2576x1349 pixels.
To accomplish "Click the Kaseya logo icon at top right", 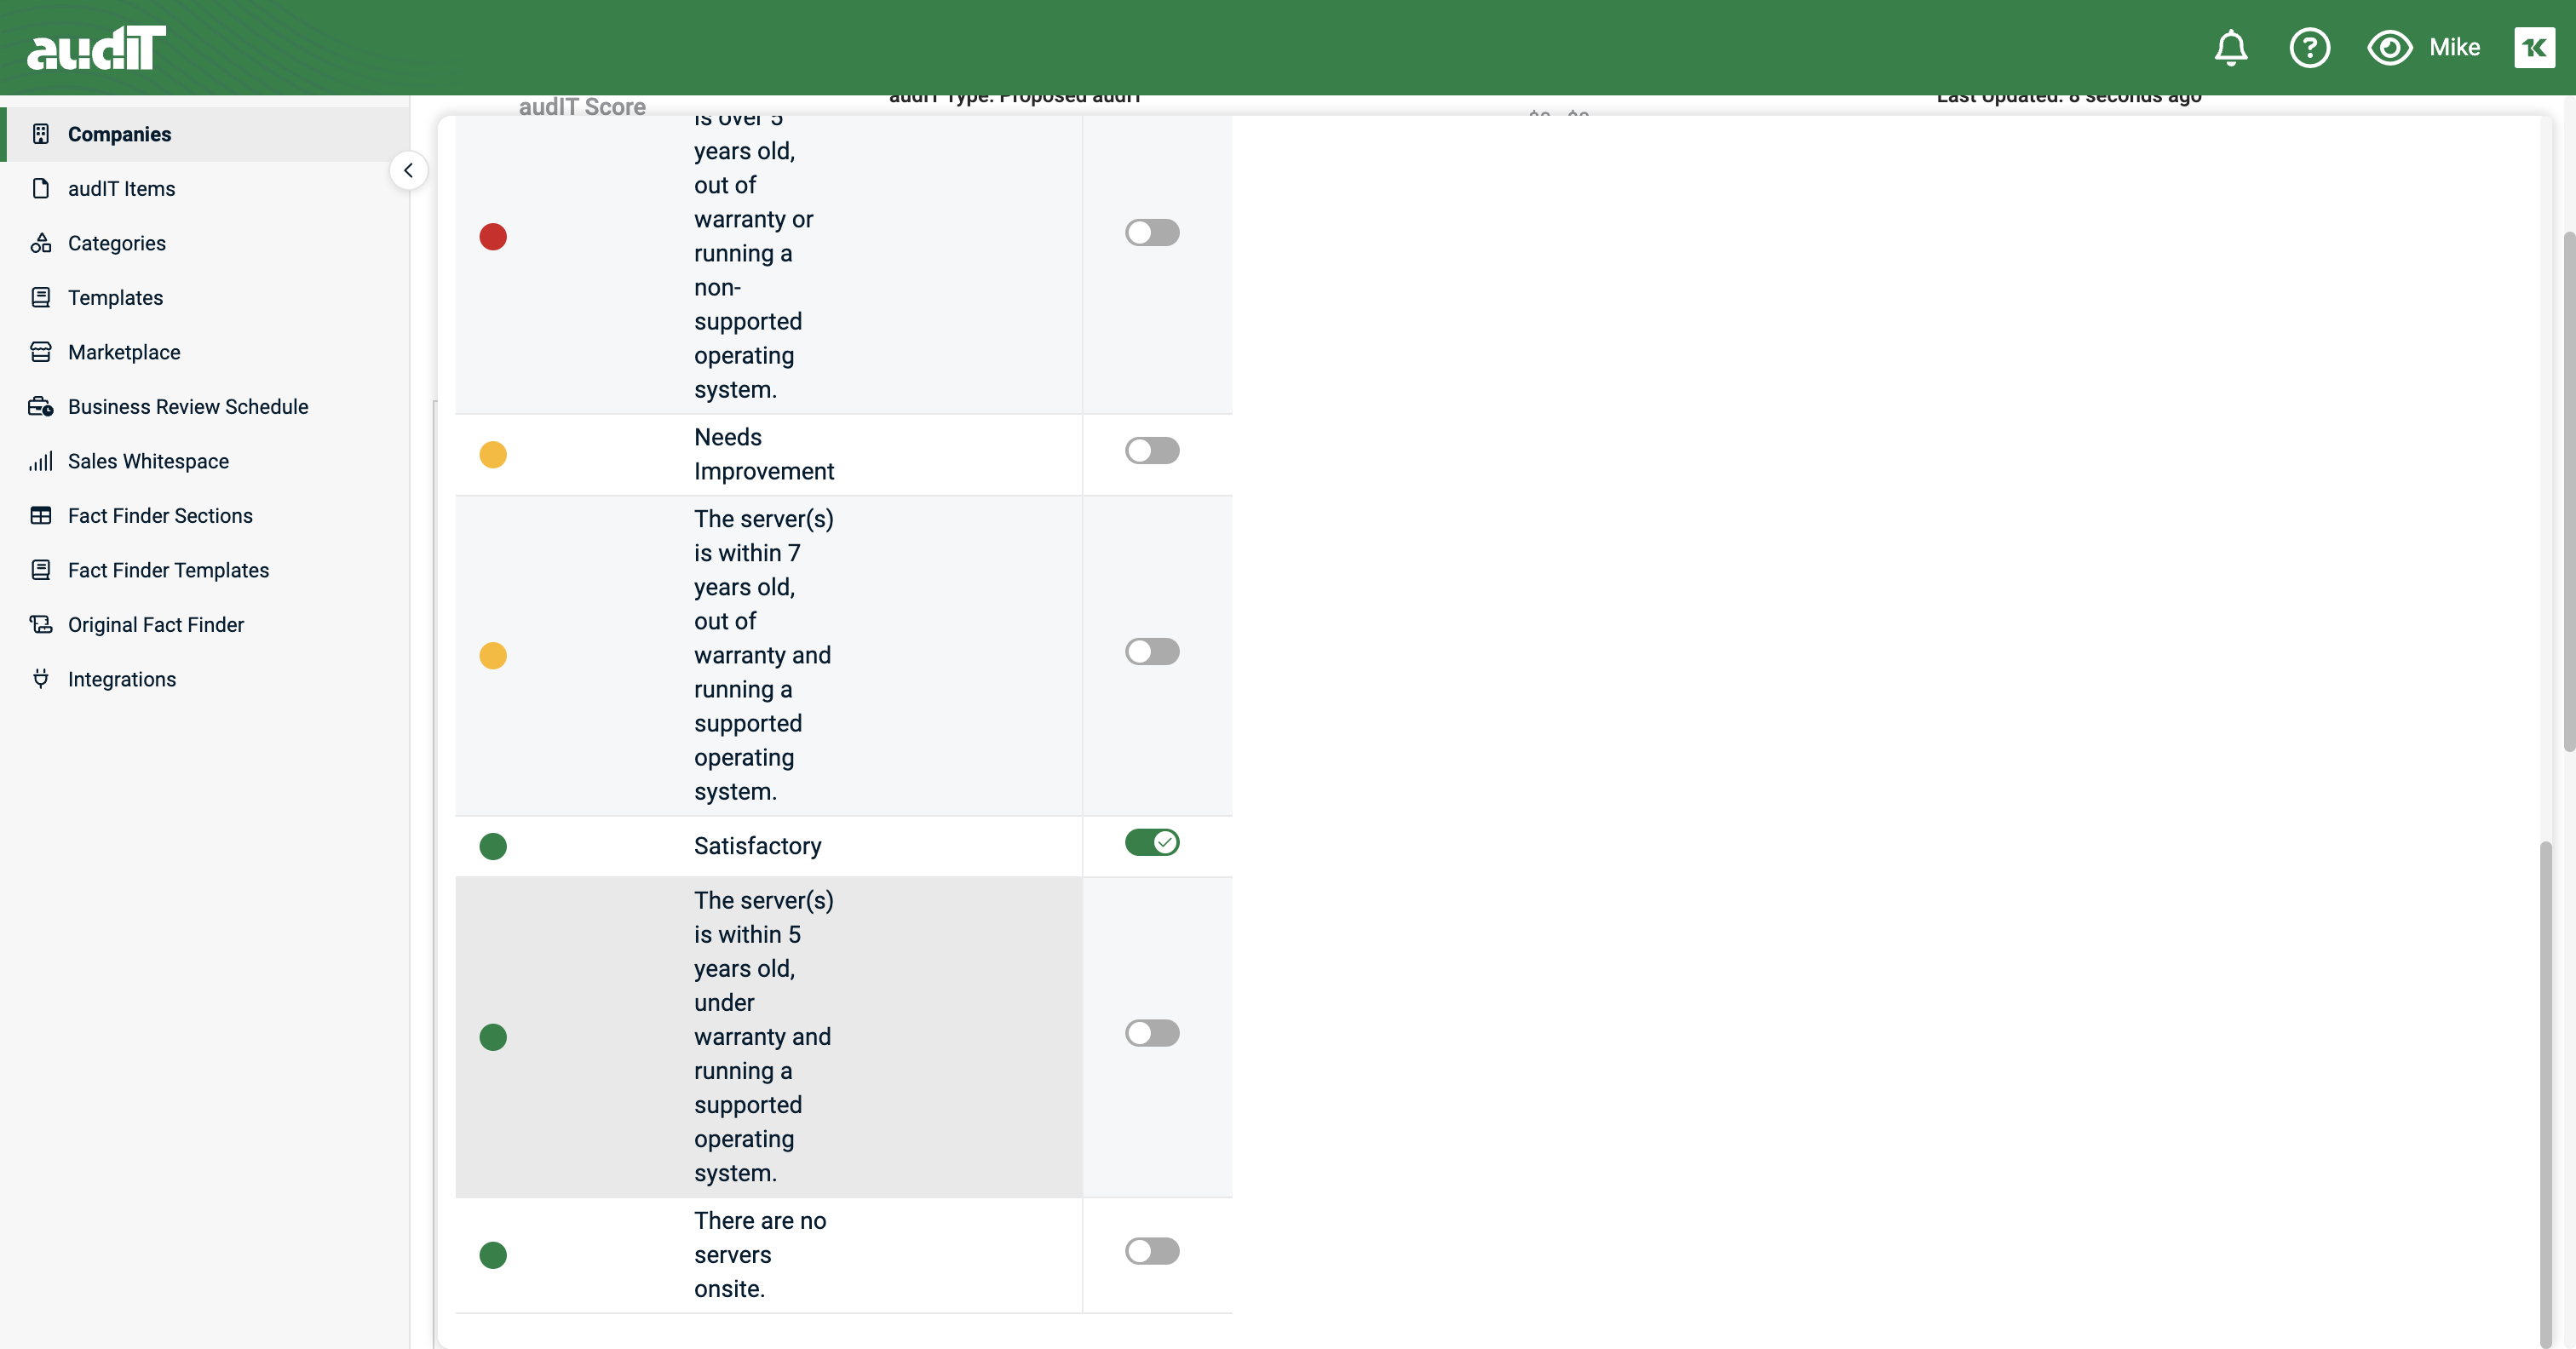I will (2534, 47).
